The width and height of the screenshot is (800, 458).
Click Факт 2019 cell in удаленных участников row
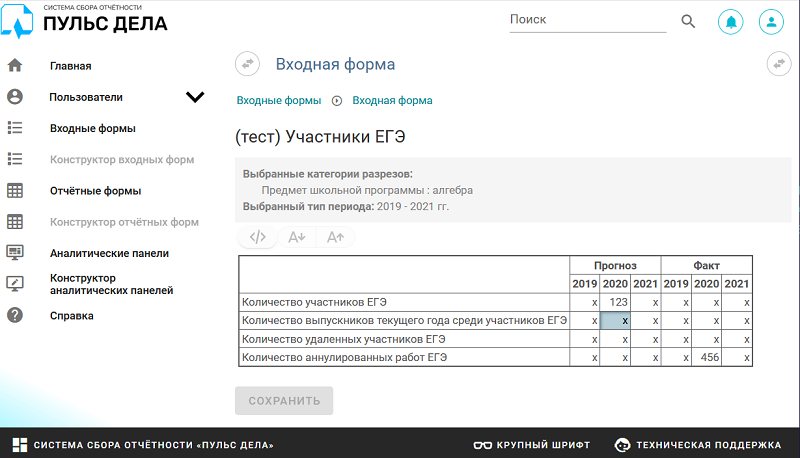coord(676,339)
